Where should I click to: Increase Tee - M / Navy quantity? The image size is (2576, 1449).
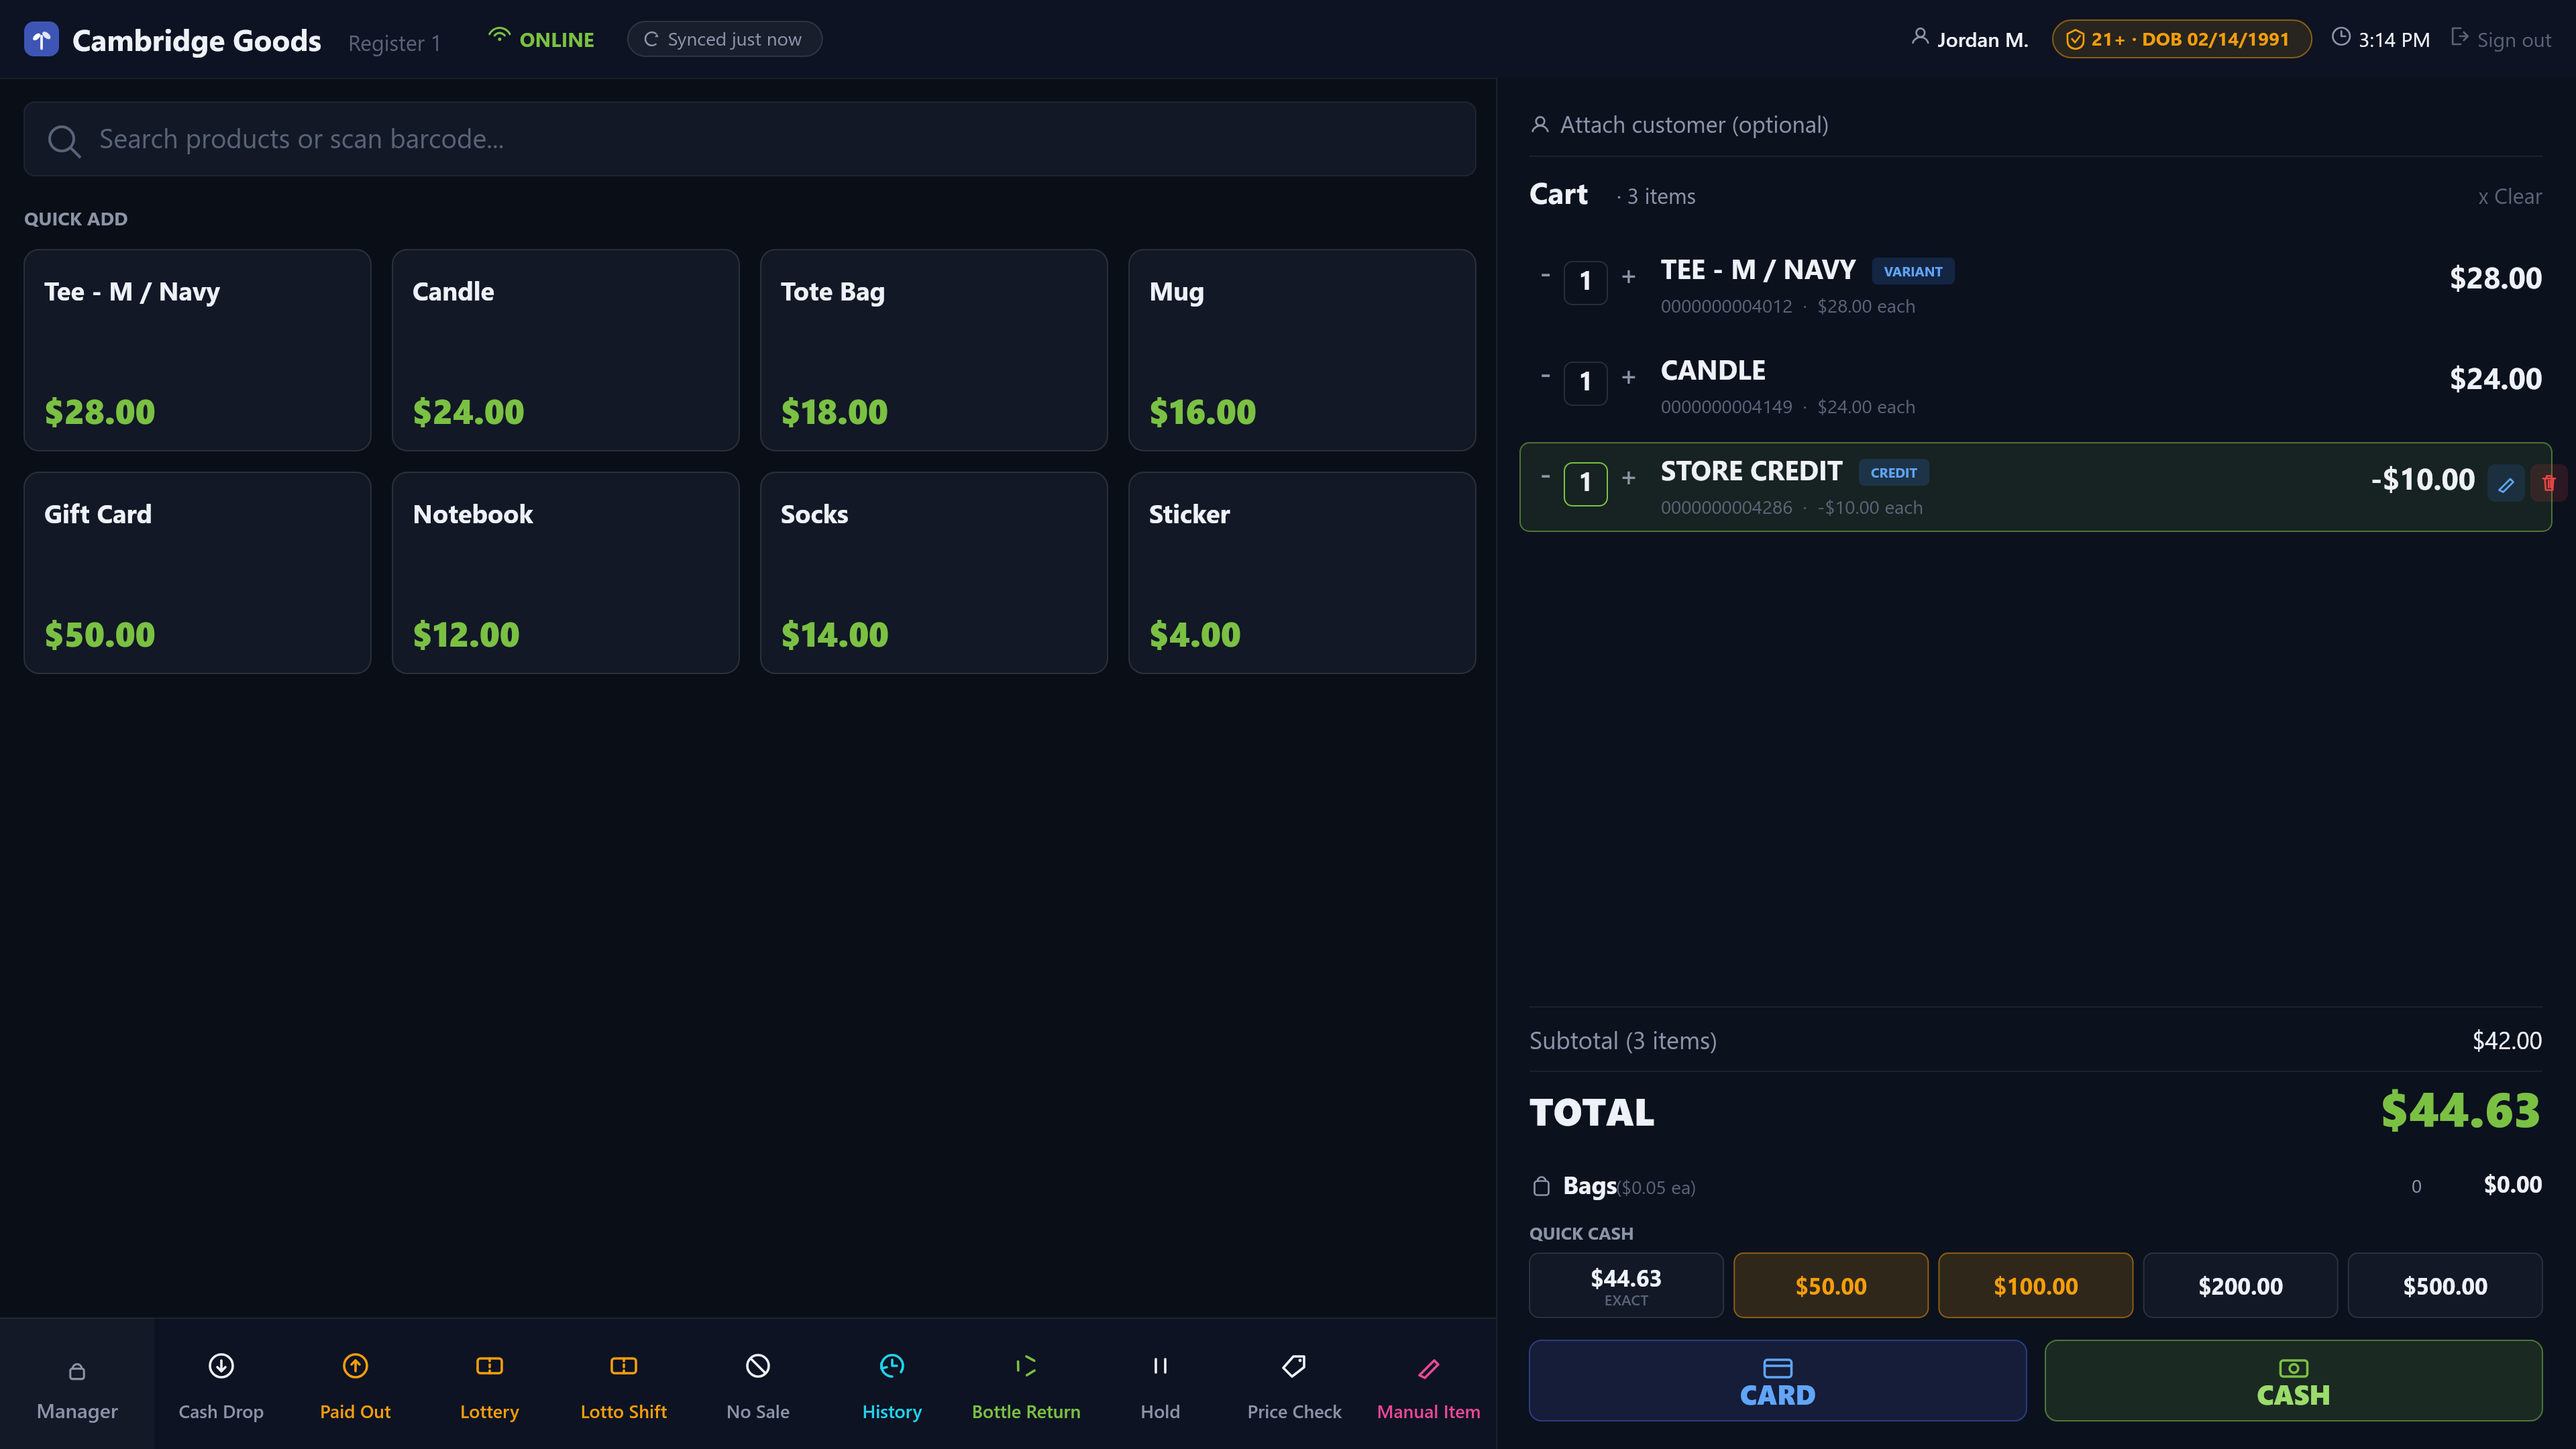(1628, 277)
